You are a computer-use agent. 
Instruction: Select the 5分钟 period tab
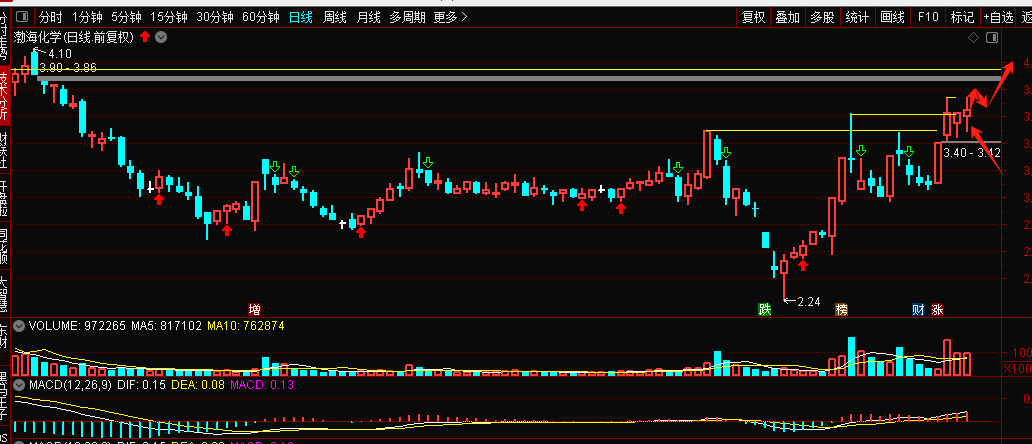click(126, 17)
